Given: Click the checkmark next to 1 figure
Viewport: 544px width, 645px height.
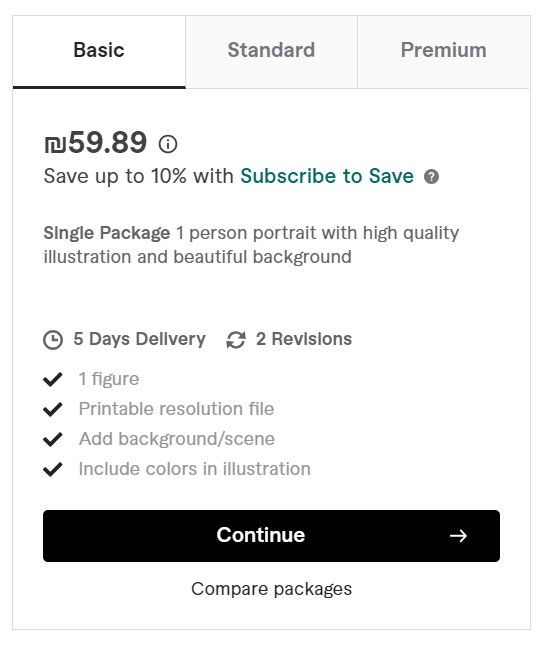Looking at the screenshot, I should (x=53, y=379).
